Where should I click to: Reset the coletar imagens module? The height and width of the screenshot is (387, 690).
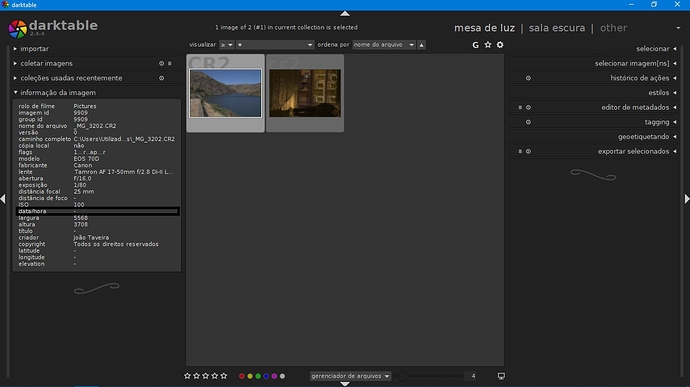tap(161, 63)
